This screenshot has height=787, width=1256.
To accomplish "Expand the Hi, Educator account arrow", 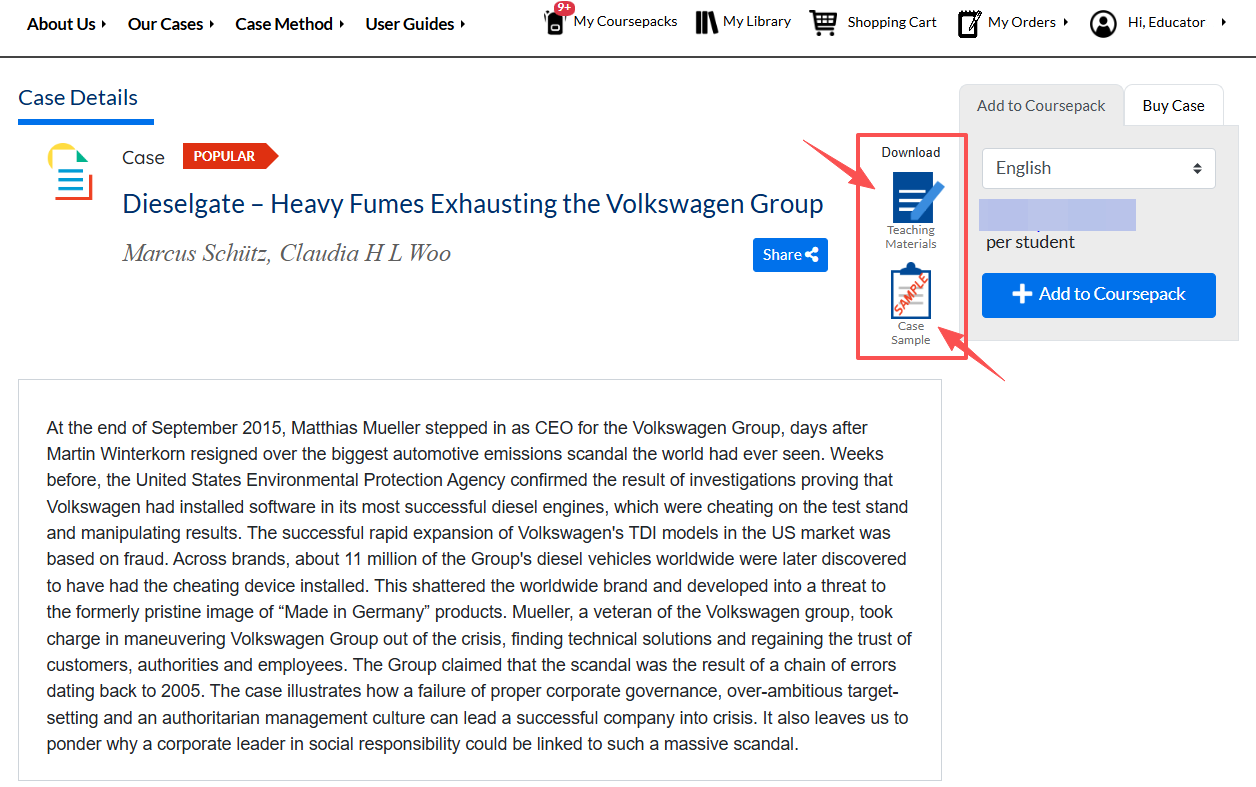I will tap(1224, 22).
